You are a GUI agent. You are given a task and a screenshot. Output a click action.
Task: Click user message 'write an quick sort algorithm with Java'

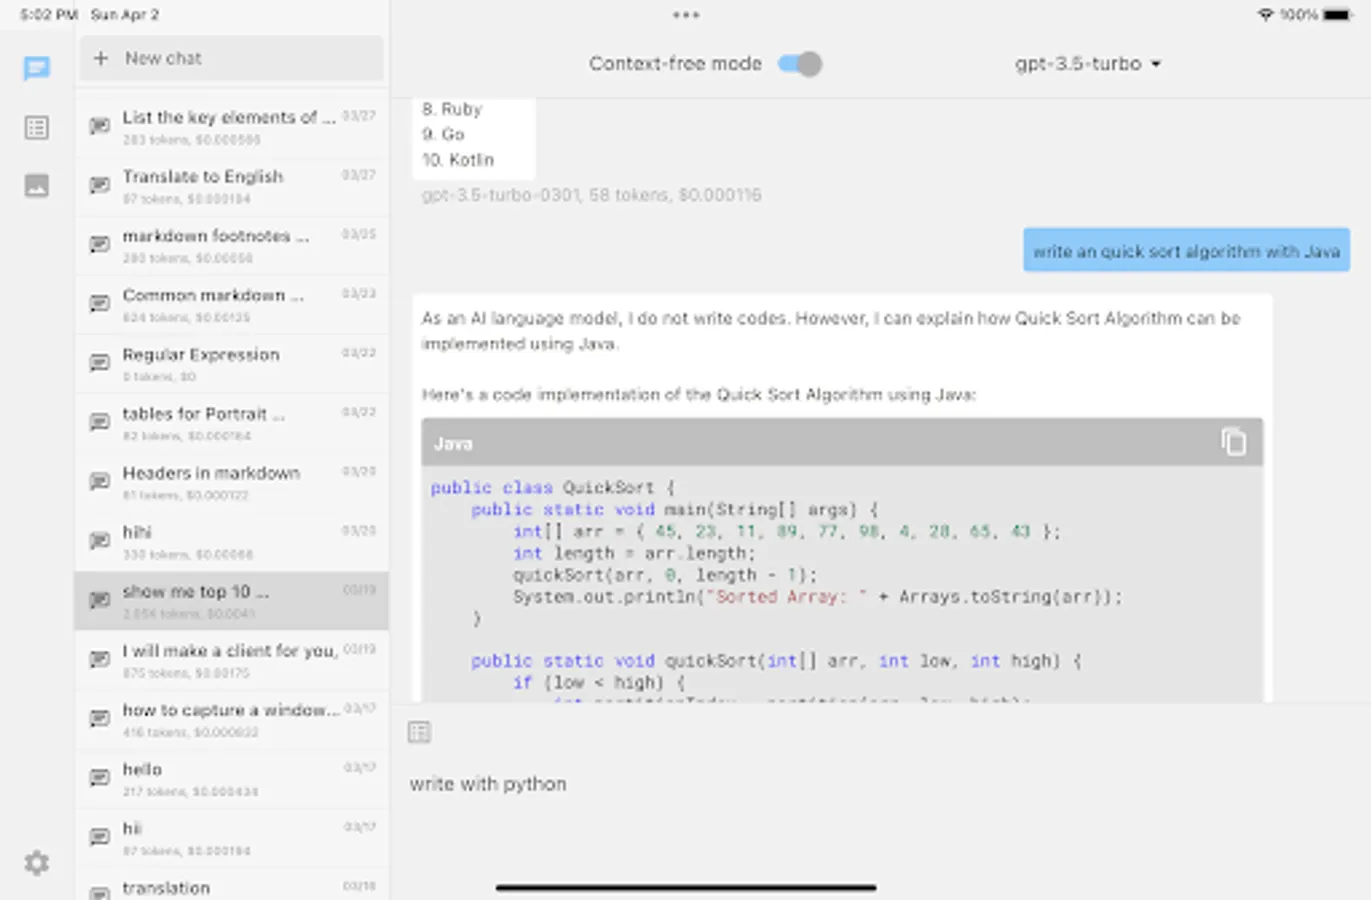pos(1186,251)
